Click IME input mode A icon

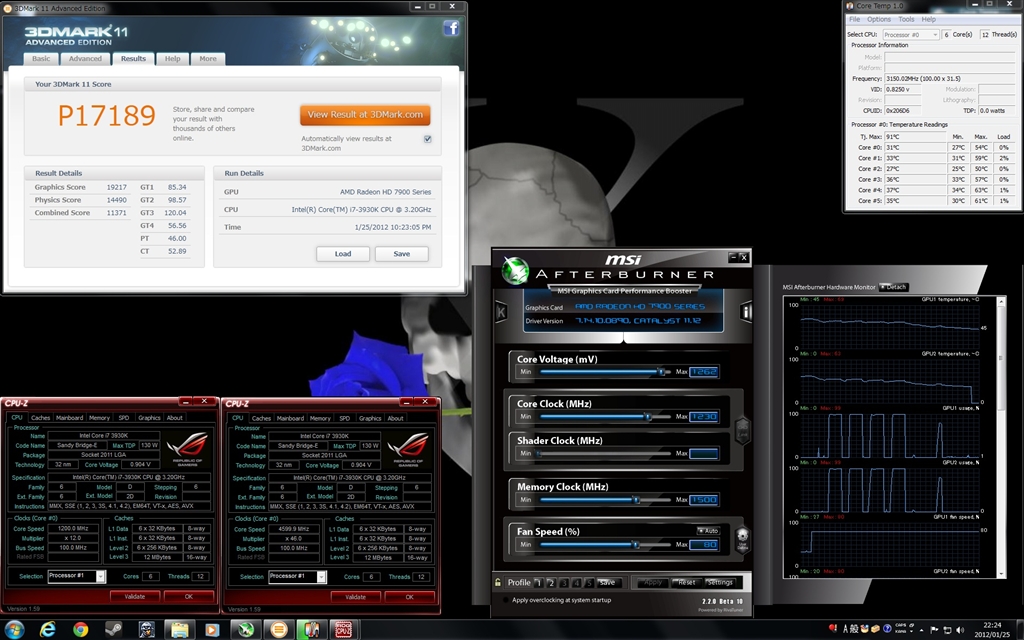coord(846,630)
